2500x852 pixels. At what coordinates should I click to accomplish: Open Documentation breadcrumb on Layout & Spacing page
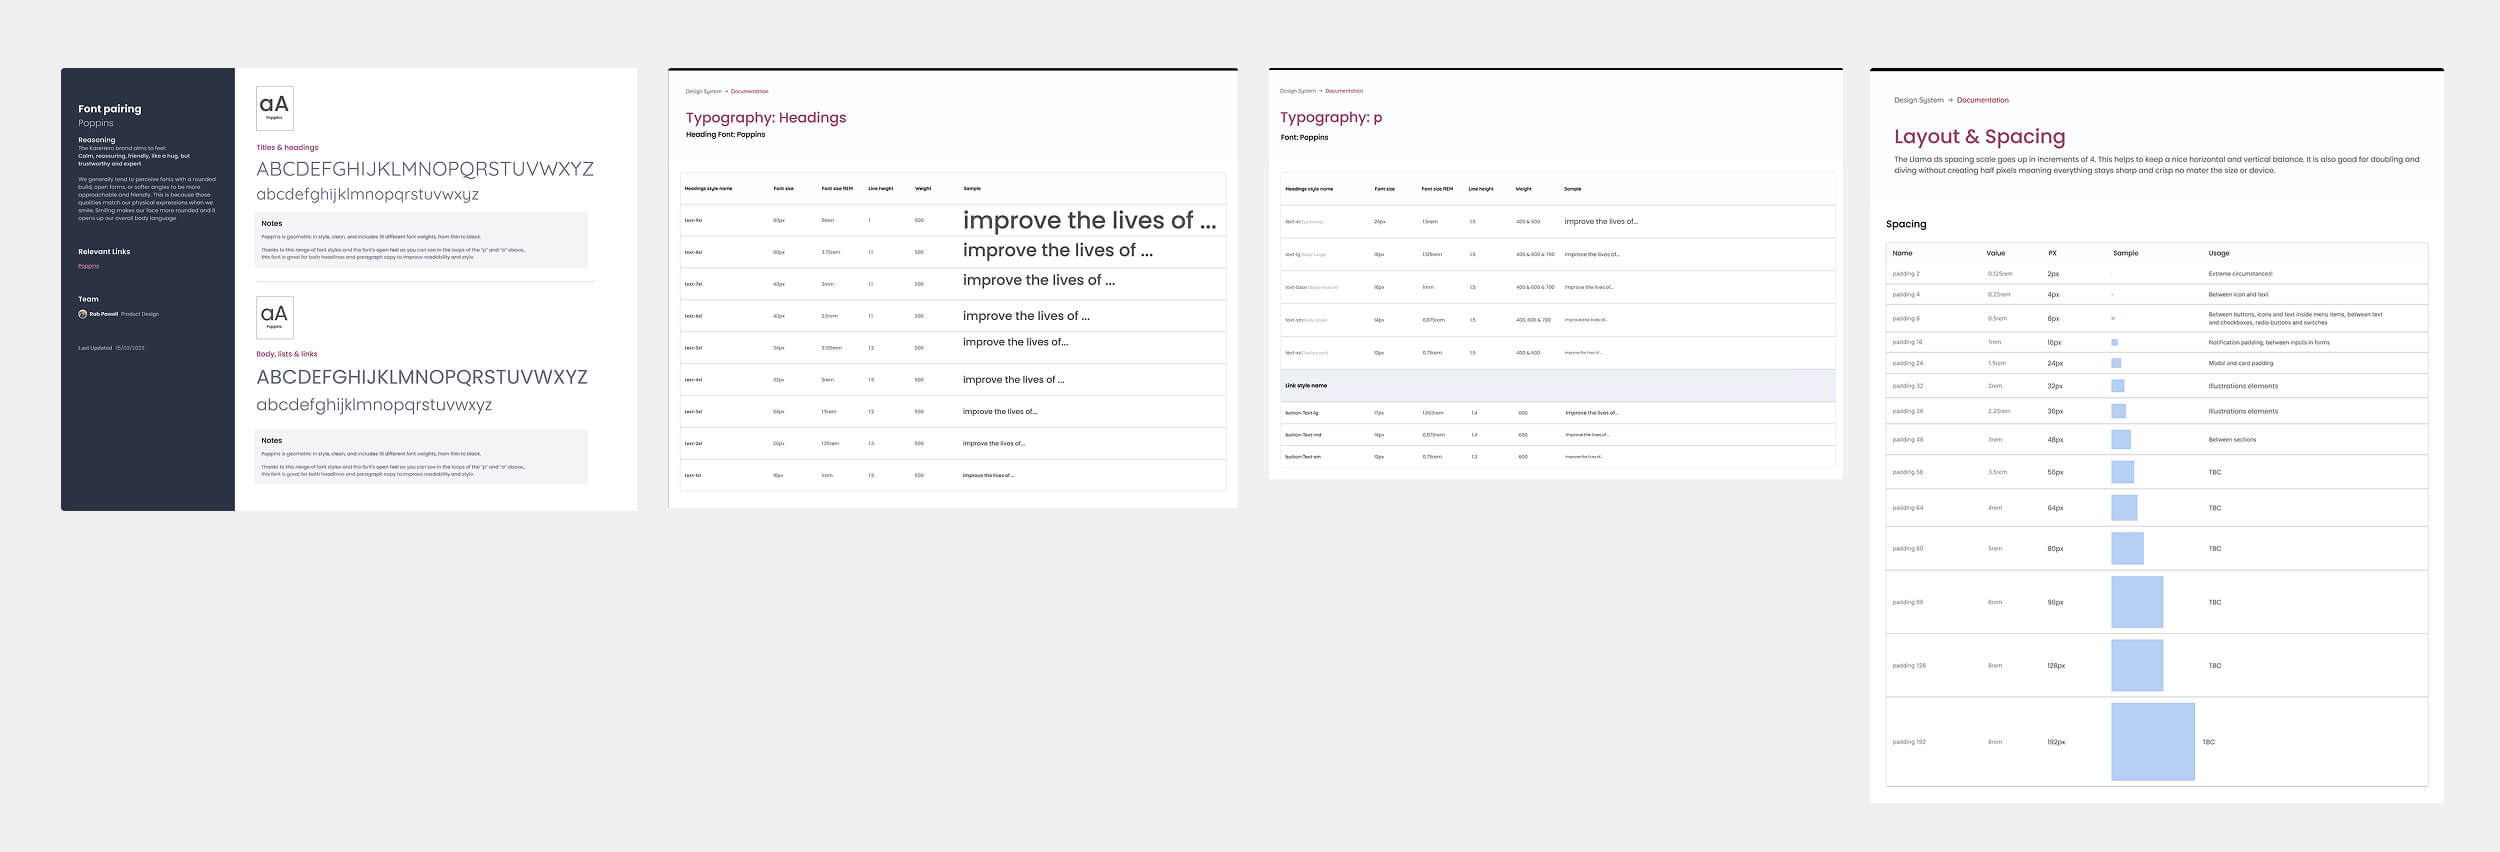(1982, 100)
